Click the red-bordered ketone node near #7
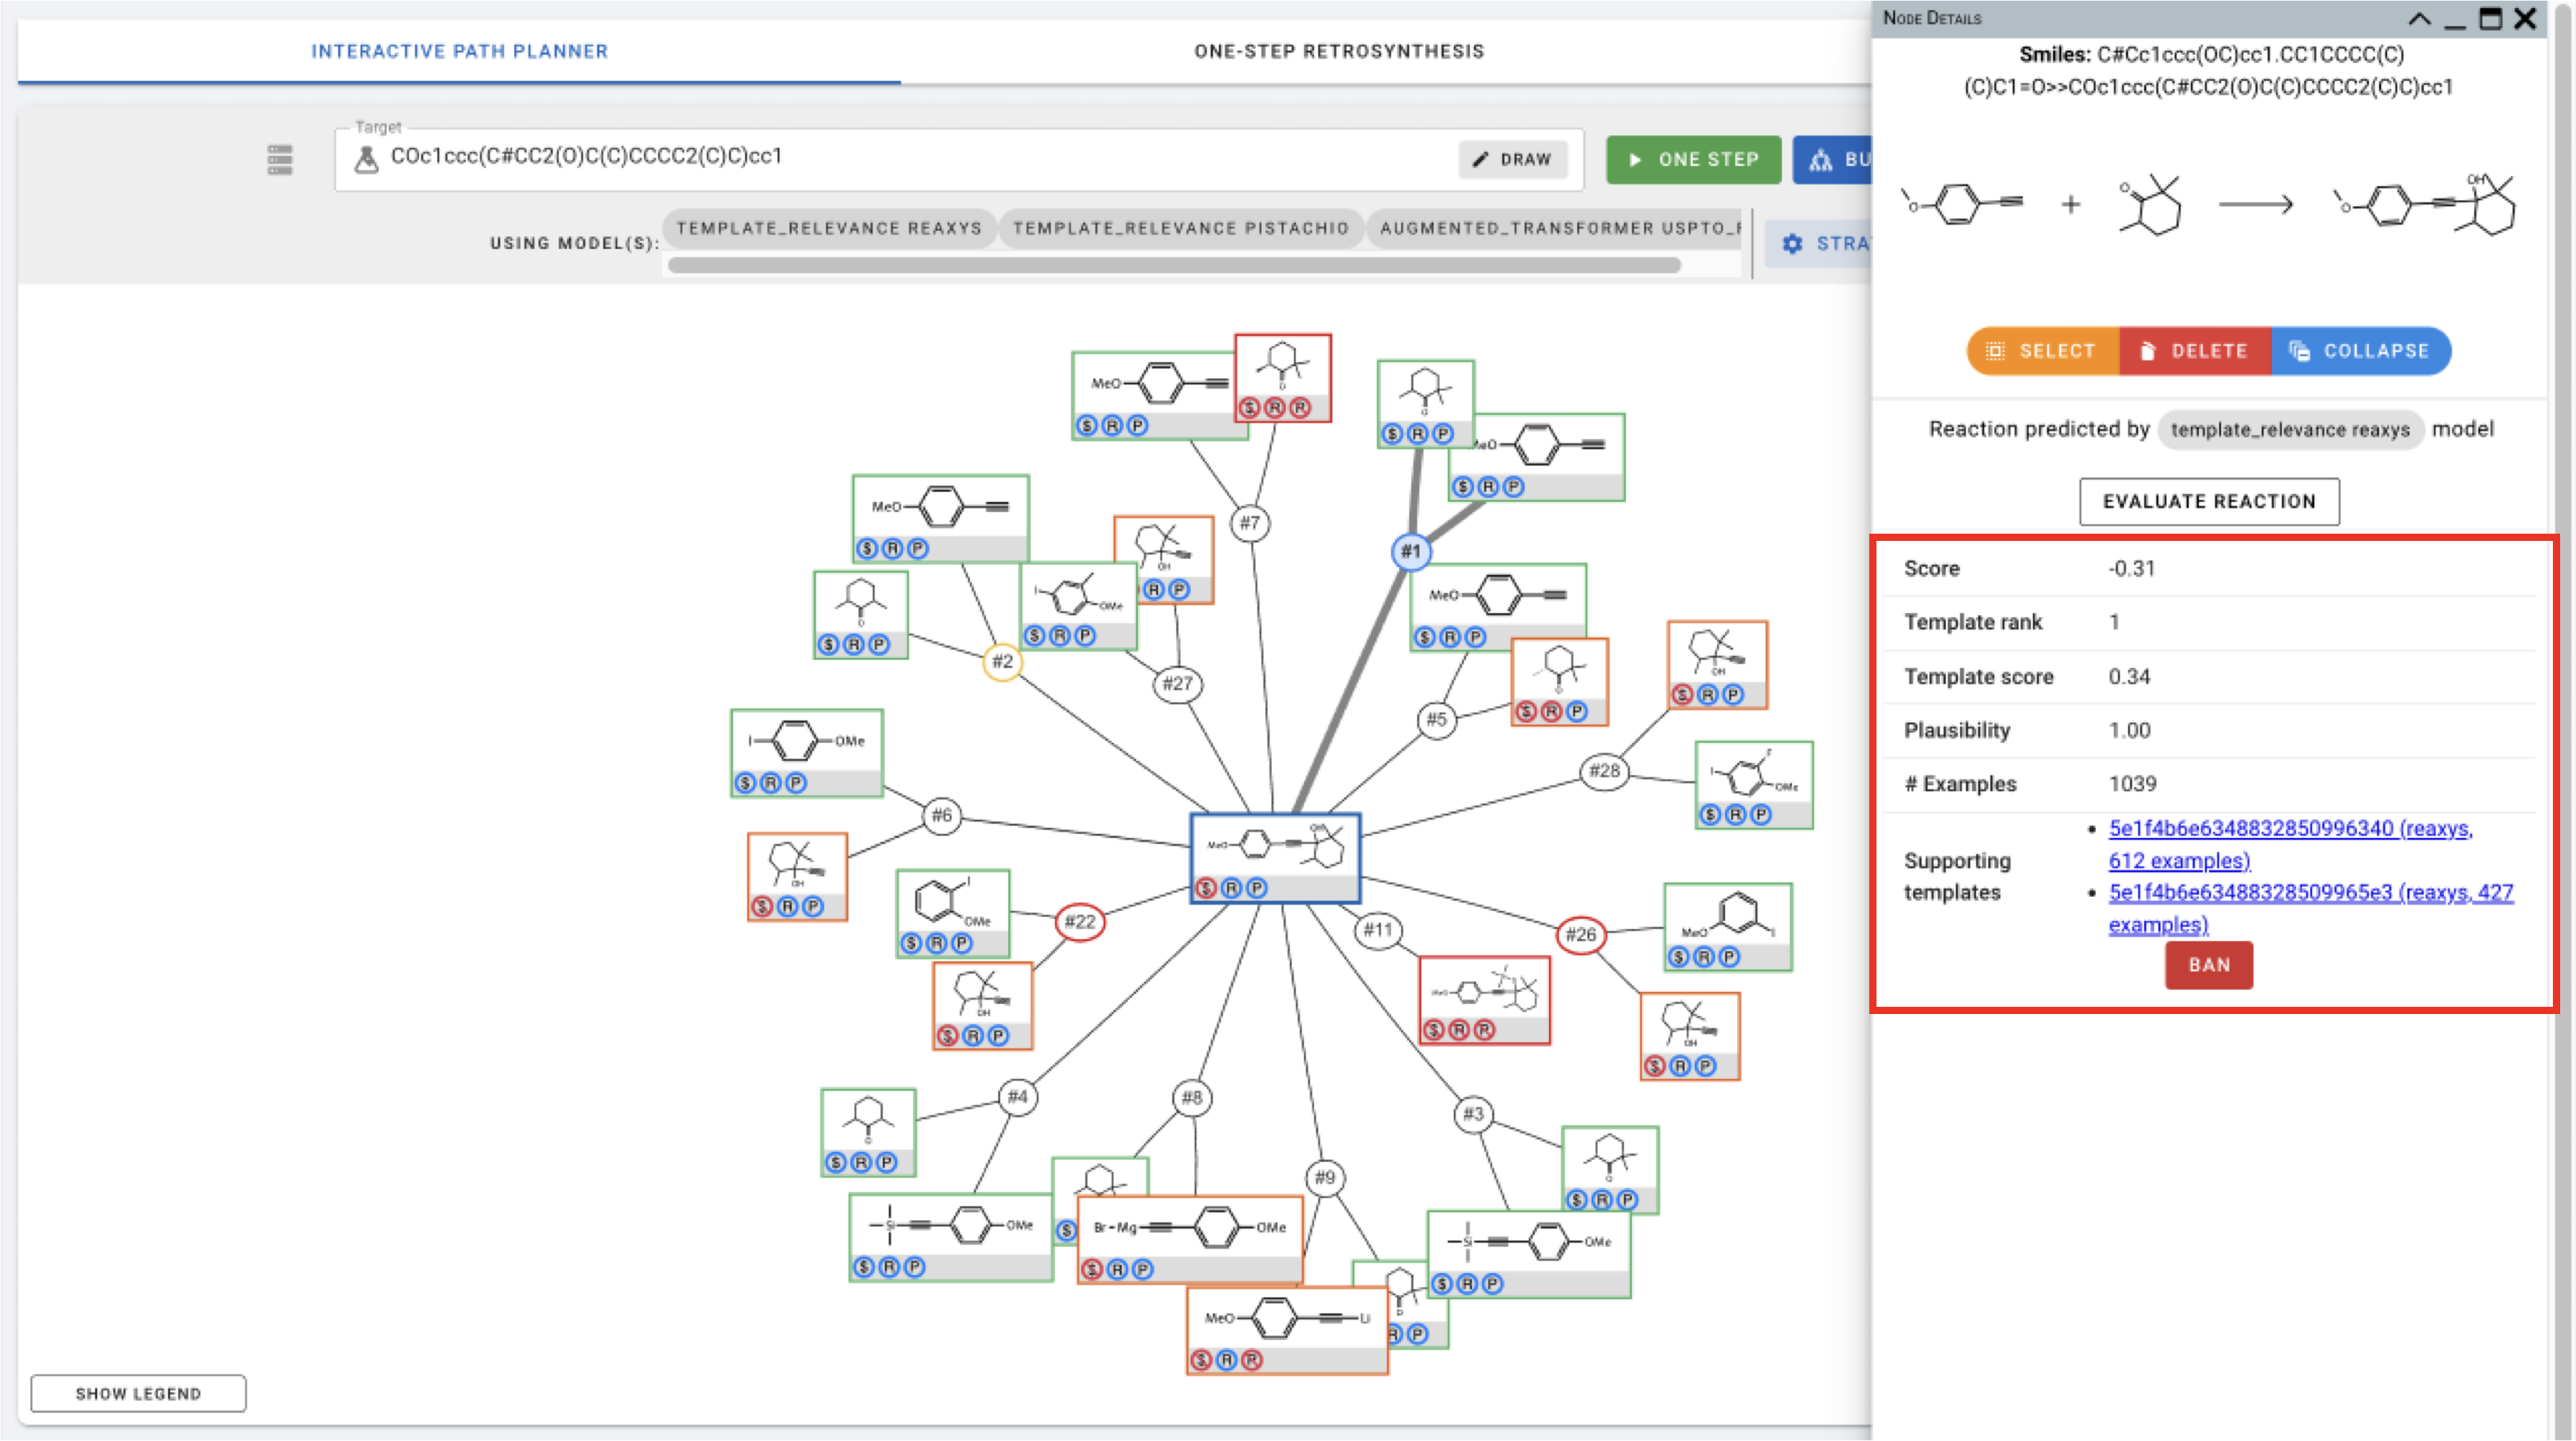 1283,378
